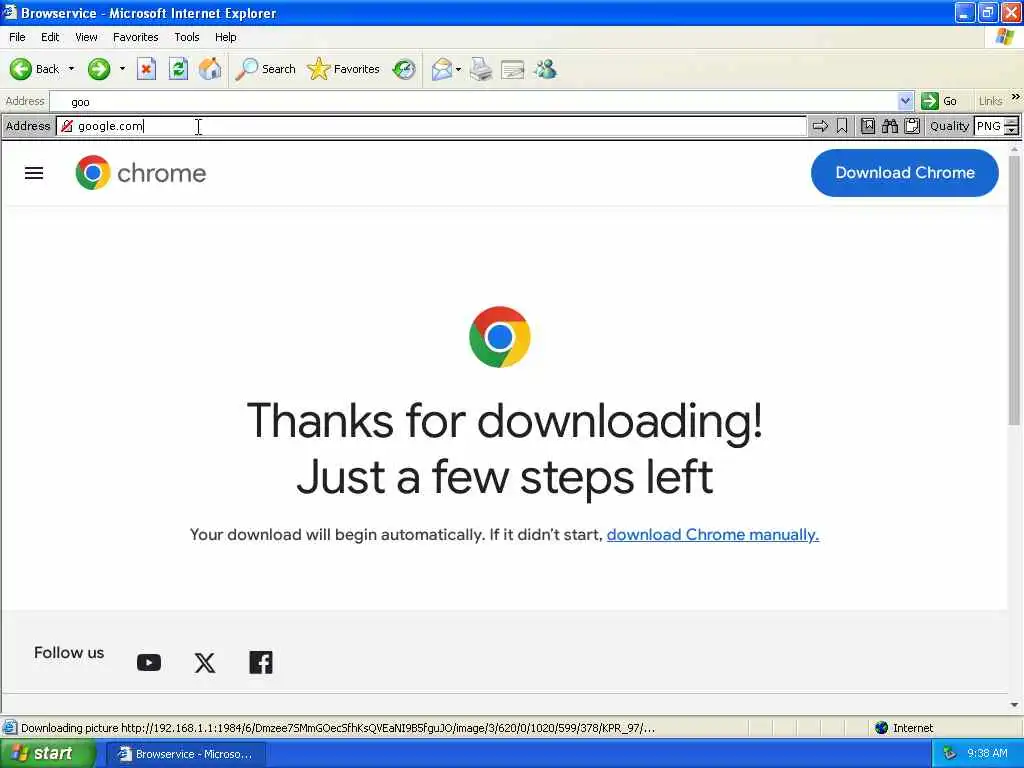This screenshot has width=1024, height=768.
Task: Go to the Home page icon
Action: click(210, 69)
